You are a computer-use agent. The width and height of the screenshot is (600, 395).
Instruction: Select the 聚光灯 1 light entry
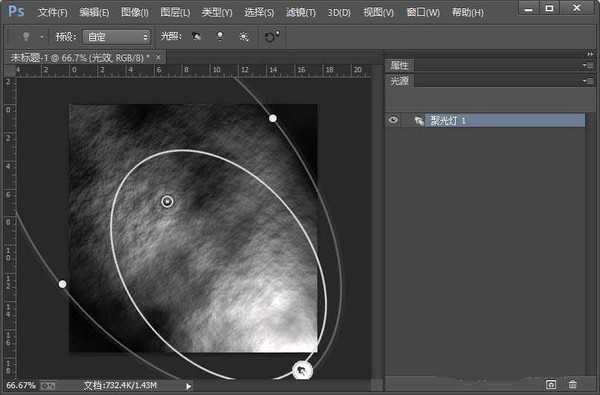[x=505, y=121]
